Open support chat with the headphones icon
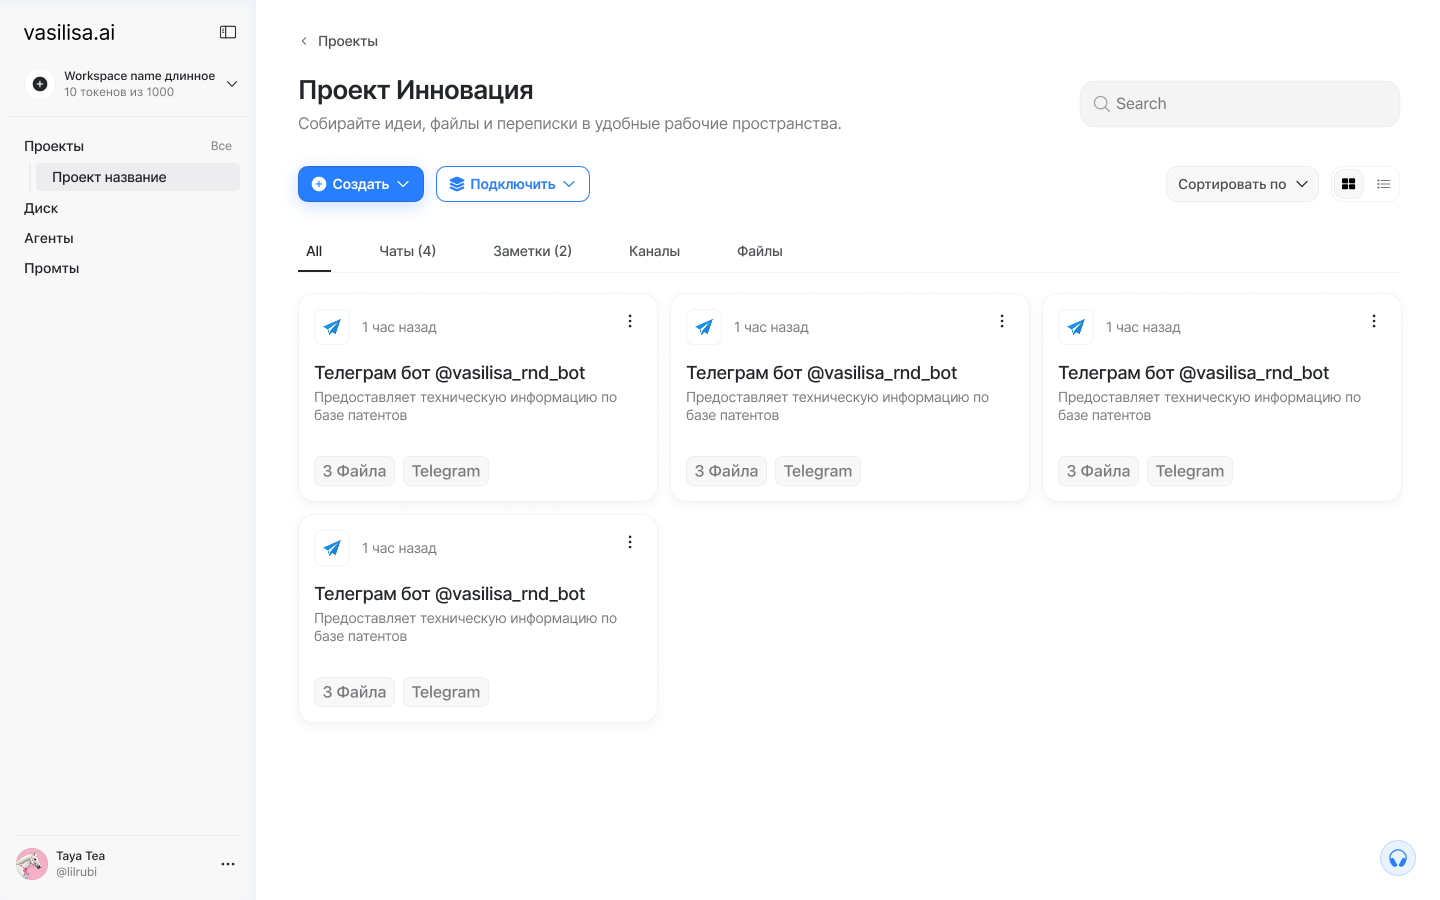Viewport: 1440px width, 900px height. [x=1398, y=858]
